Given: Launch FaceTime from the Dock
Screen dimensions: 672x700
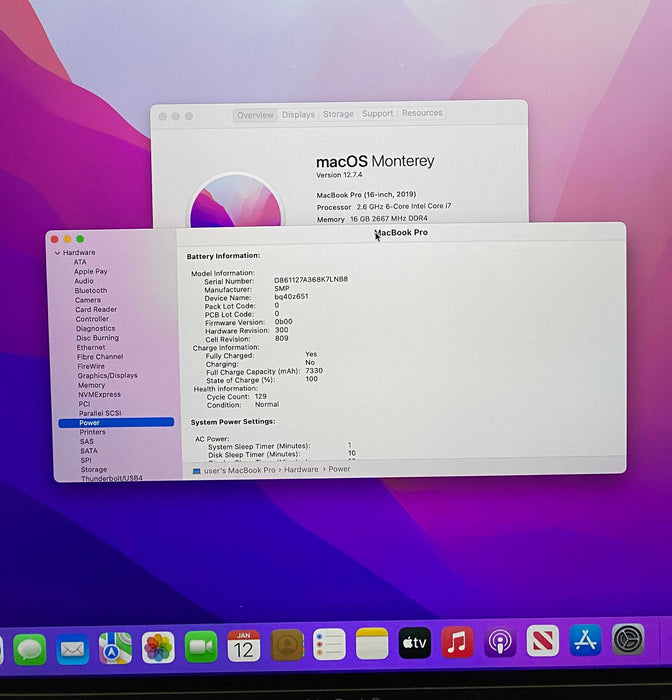Looking at the screenshot, I should [201, 646].
